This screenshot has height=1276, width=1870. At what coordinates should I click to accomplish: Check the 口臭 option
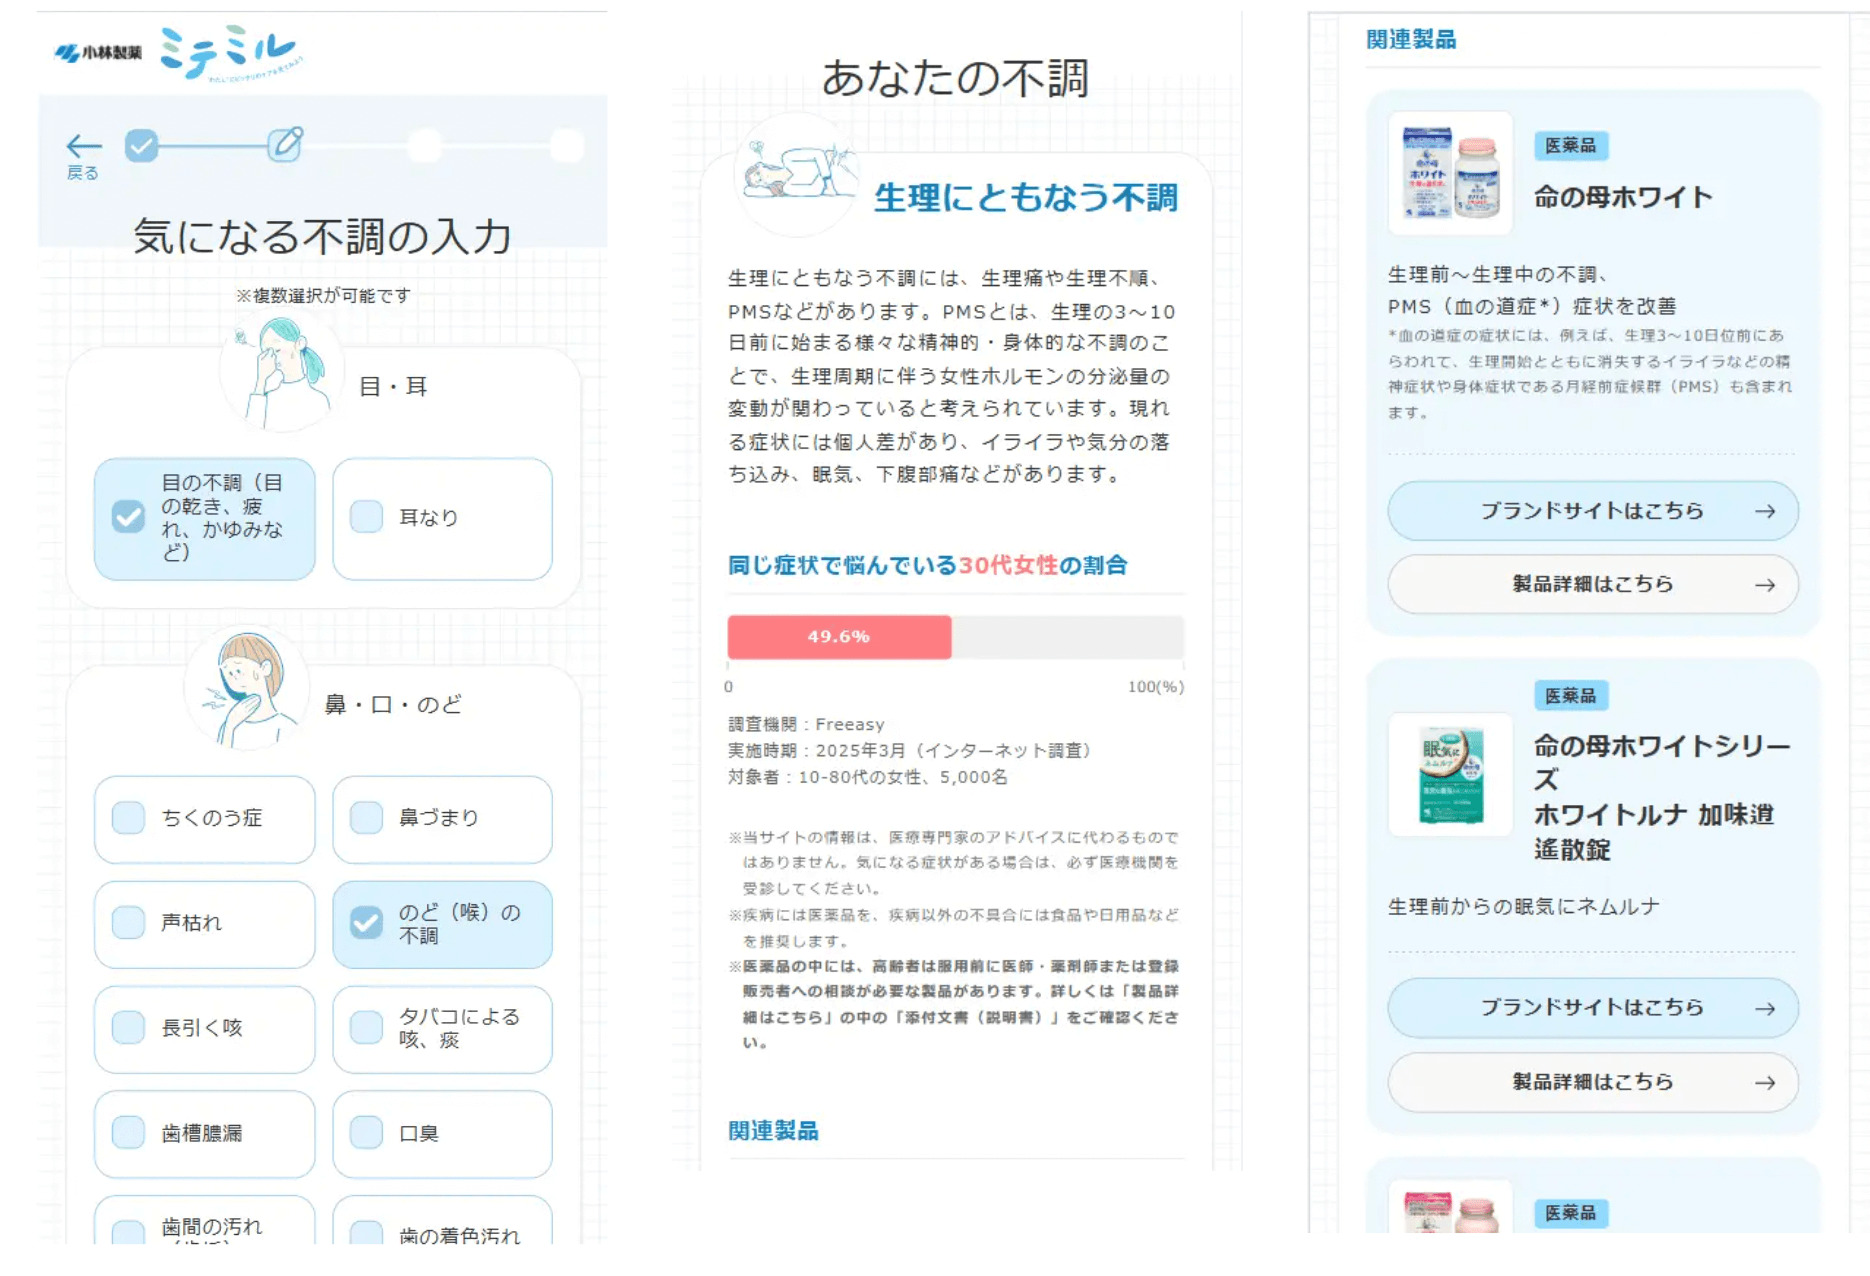point(366,1133)
